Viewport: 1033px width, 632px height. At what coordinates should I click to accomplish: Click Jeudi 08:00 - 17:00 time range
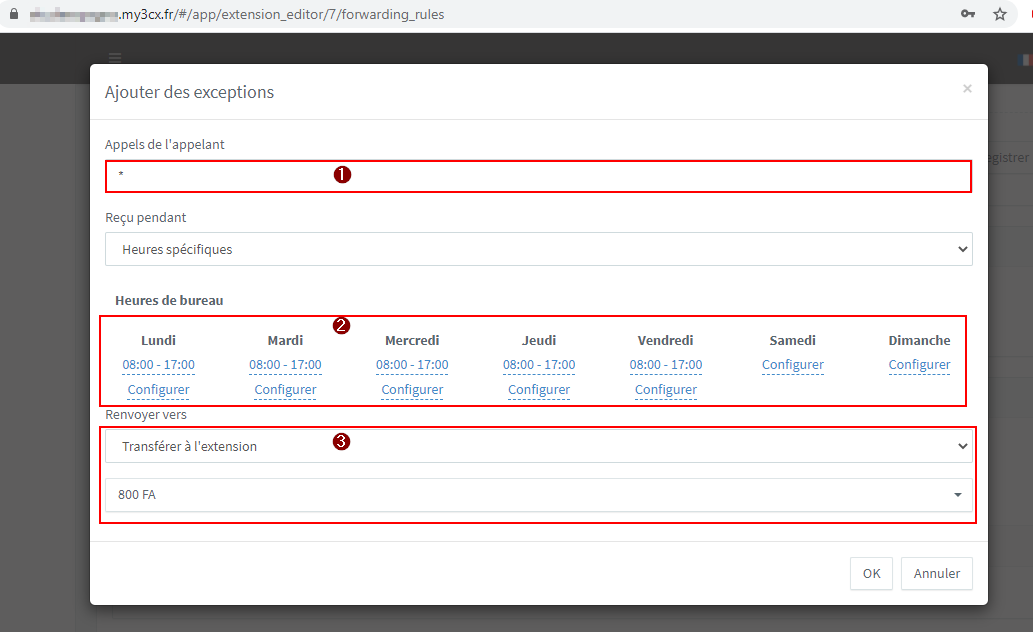coord(539,365)
